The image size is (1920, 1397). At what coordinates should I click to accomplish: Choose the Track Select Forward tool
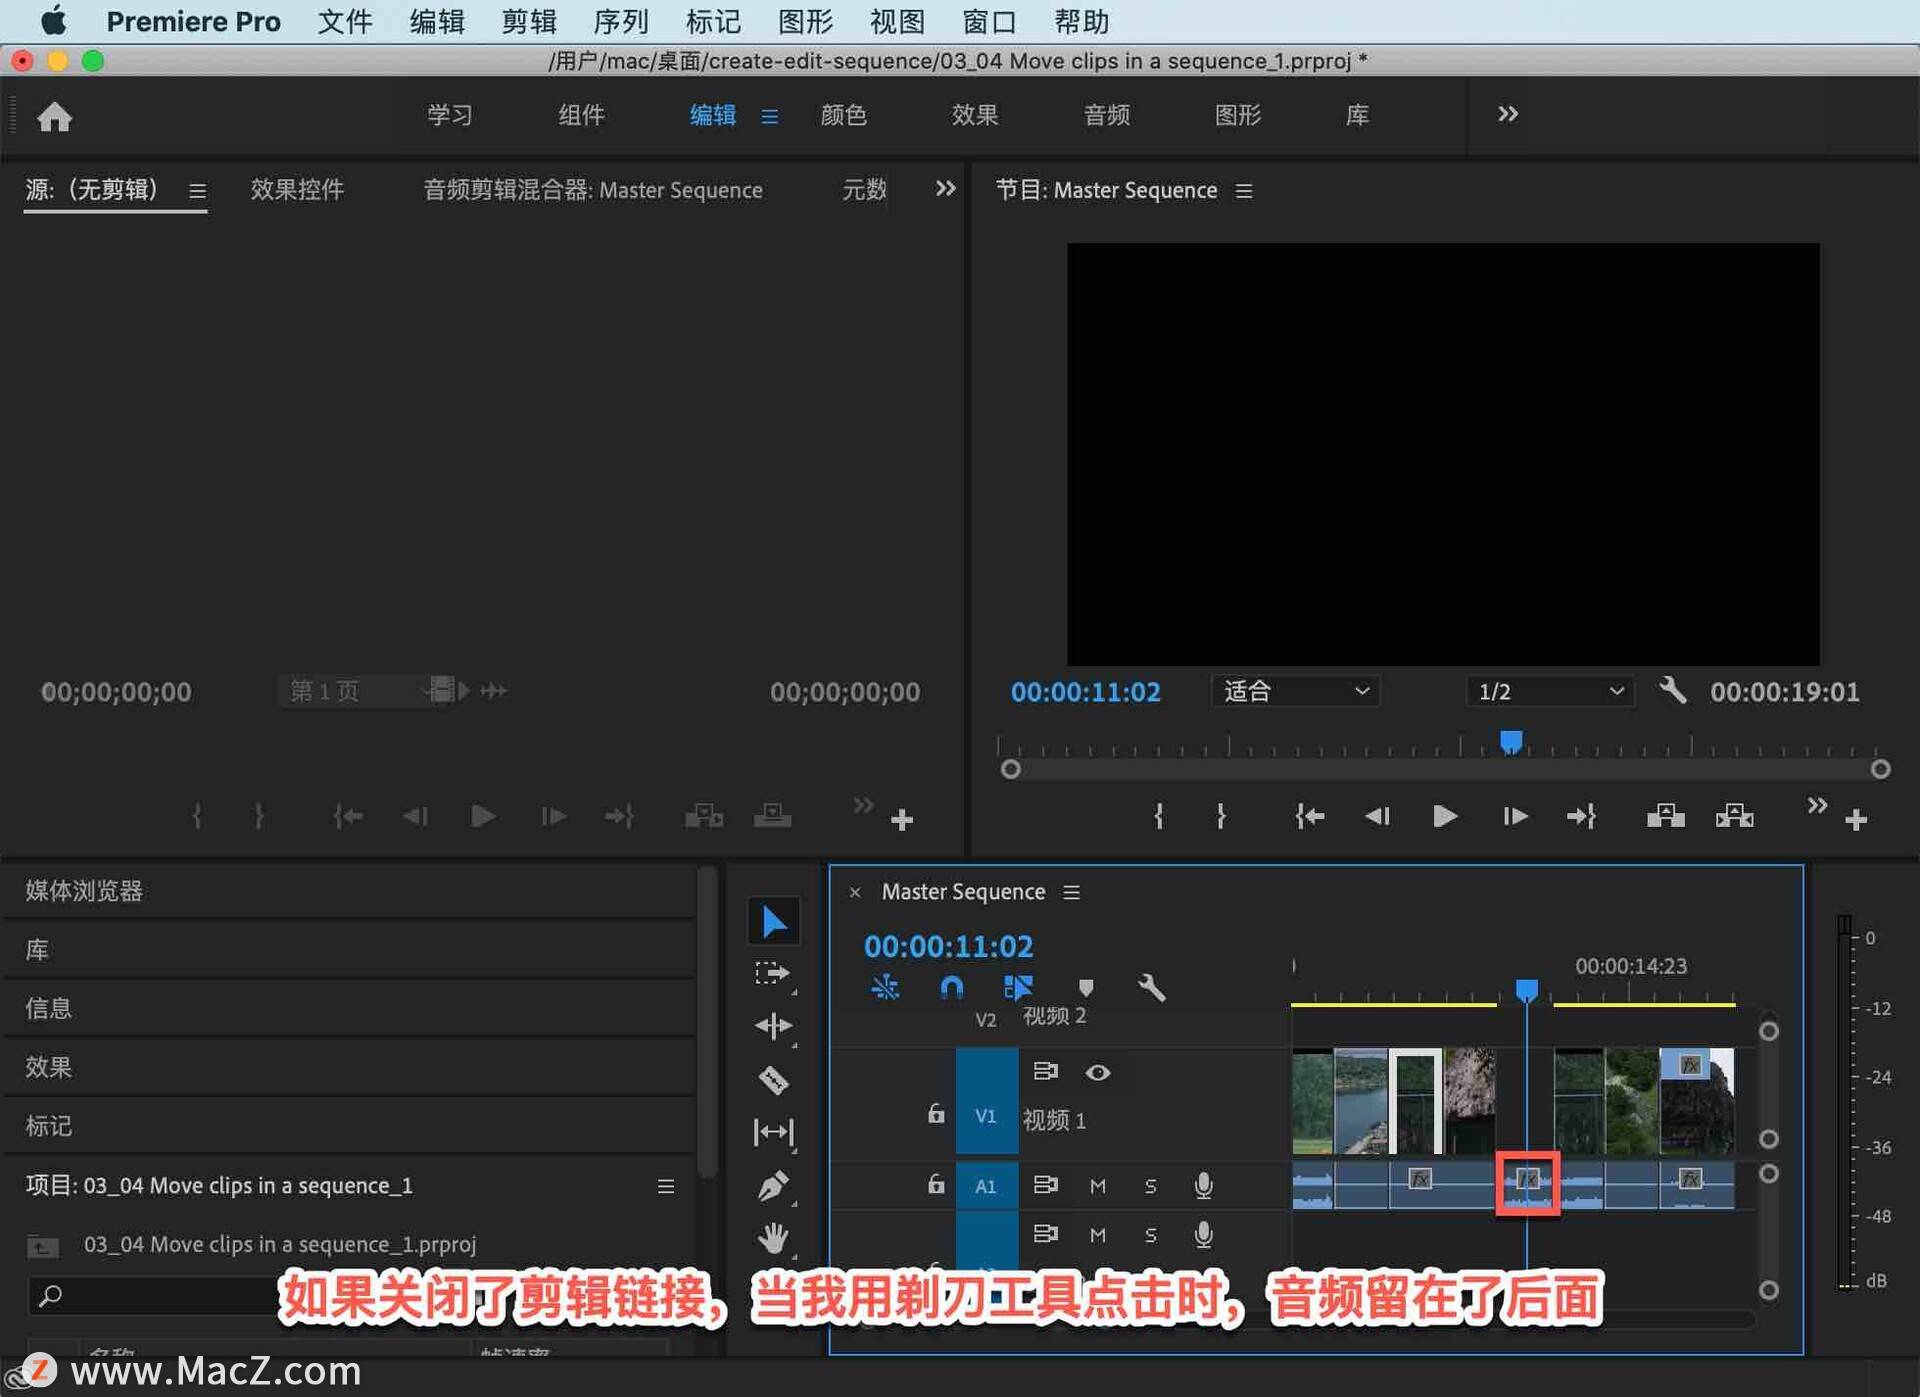point(773,973)
